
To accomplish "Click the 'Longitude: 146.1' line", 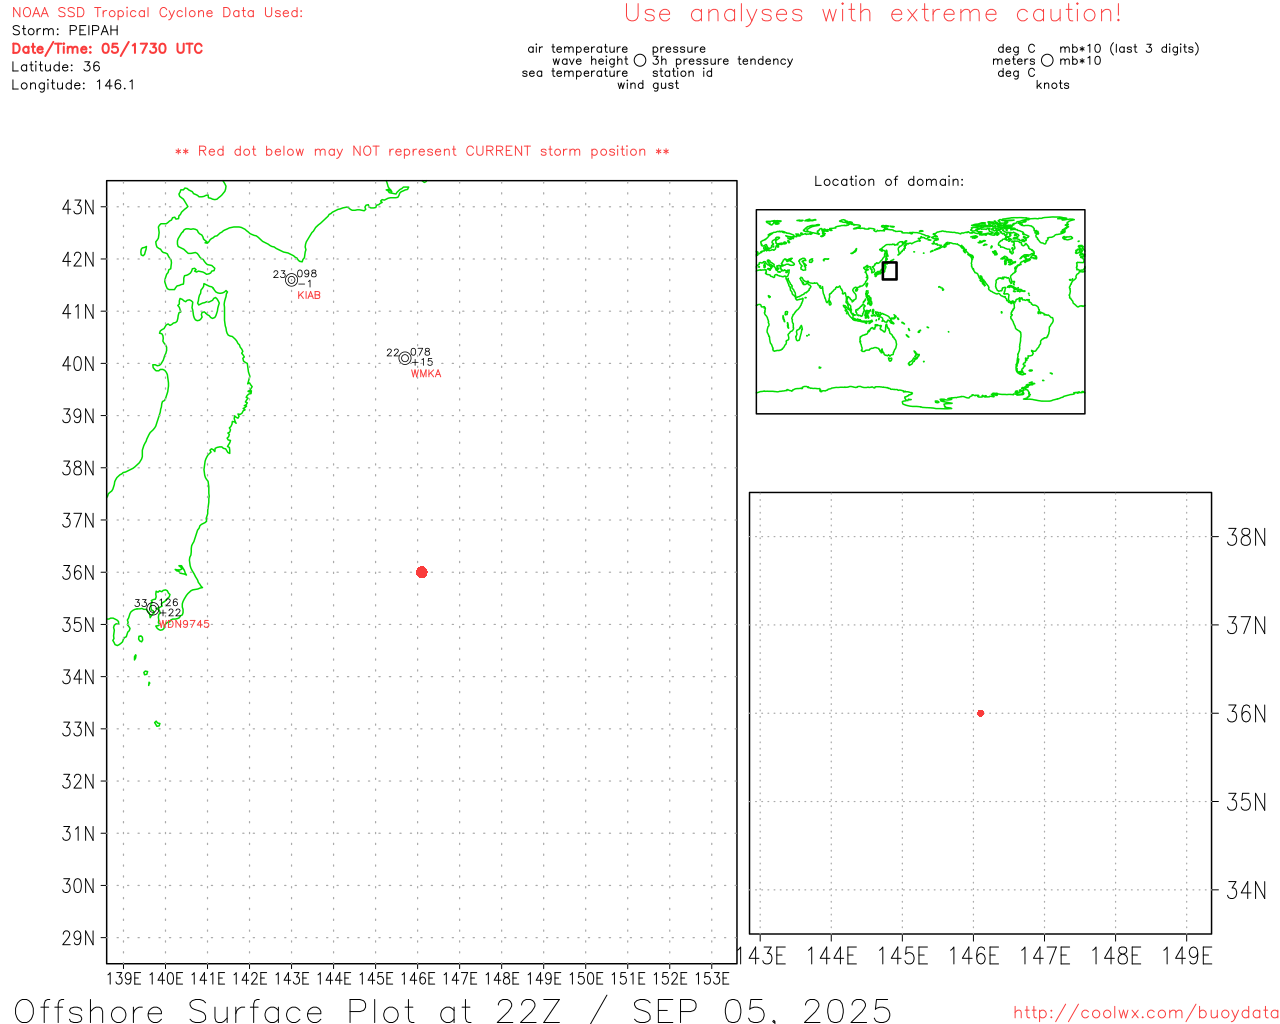I will coord(73,85).
